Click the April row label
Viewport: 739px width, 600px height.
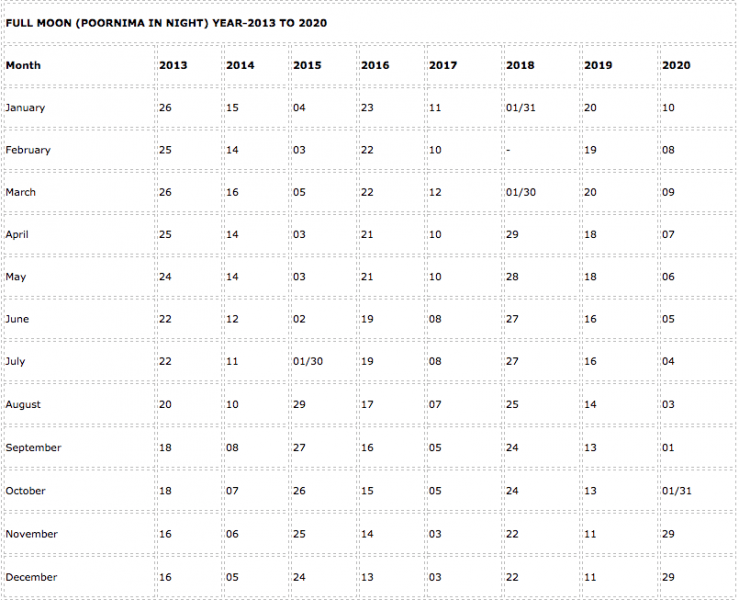[17, 234]
